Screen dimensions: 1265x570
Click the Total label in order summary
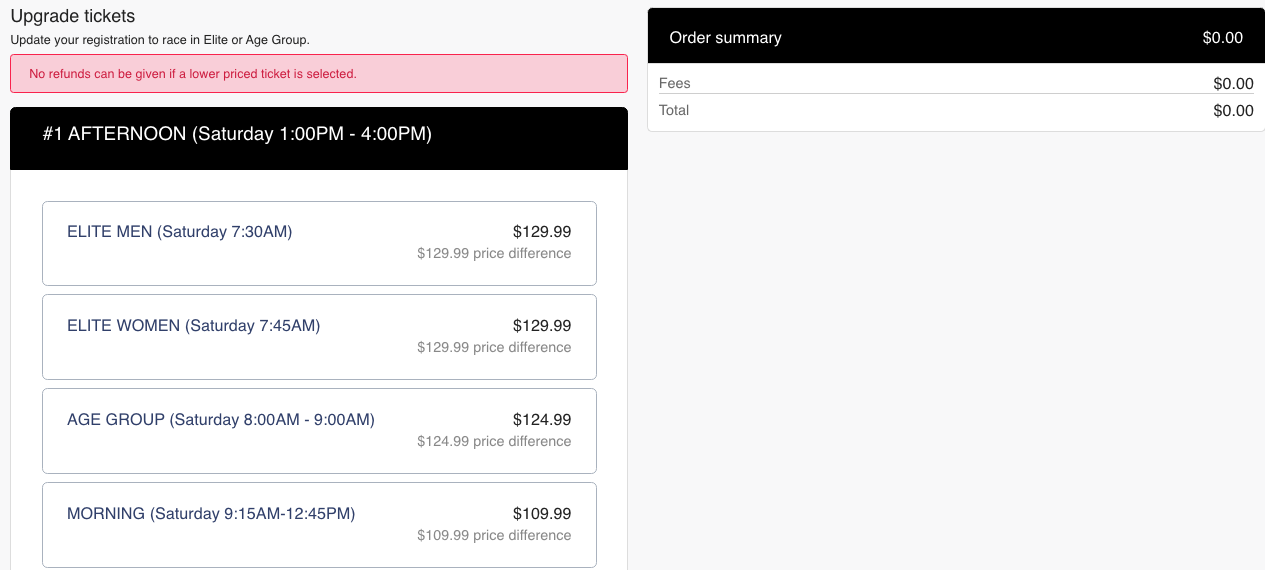pyautogui.click(x=674, y=110)
